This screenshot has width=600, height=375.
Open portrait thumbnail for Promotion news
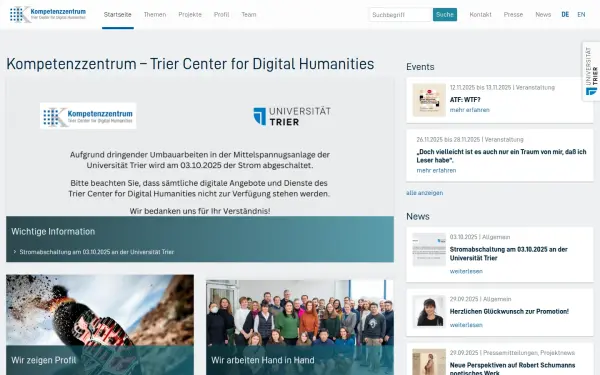pyautogui.click(x=429, y=311)
